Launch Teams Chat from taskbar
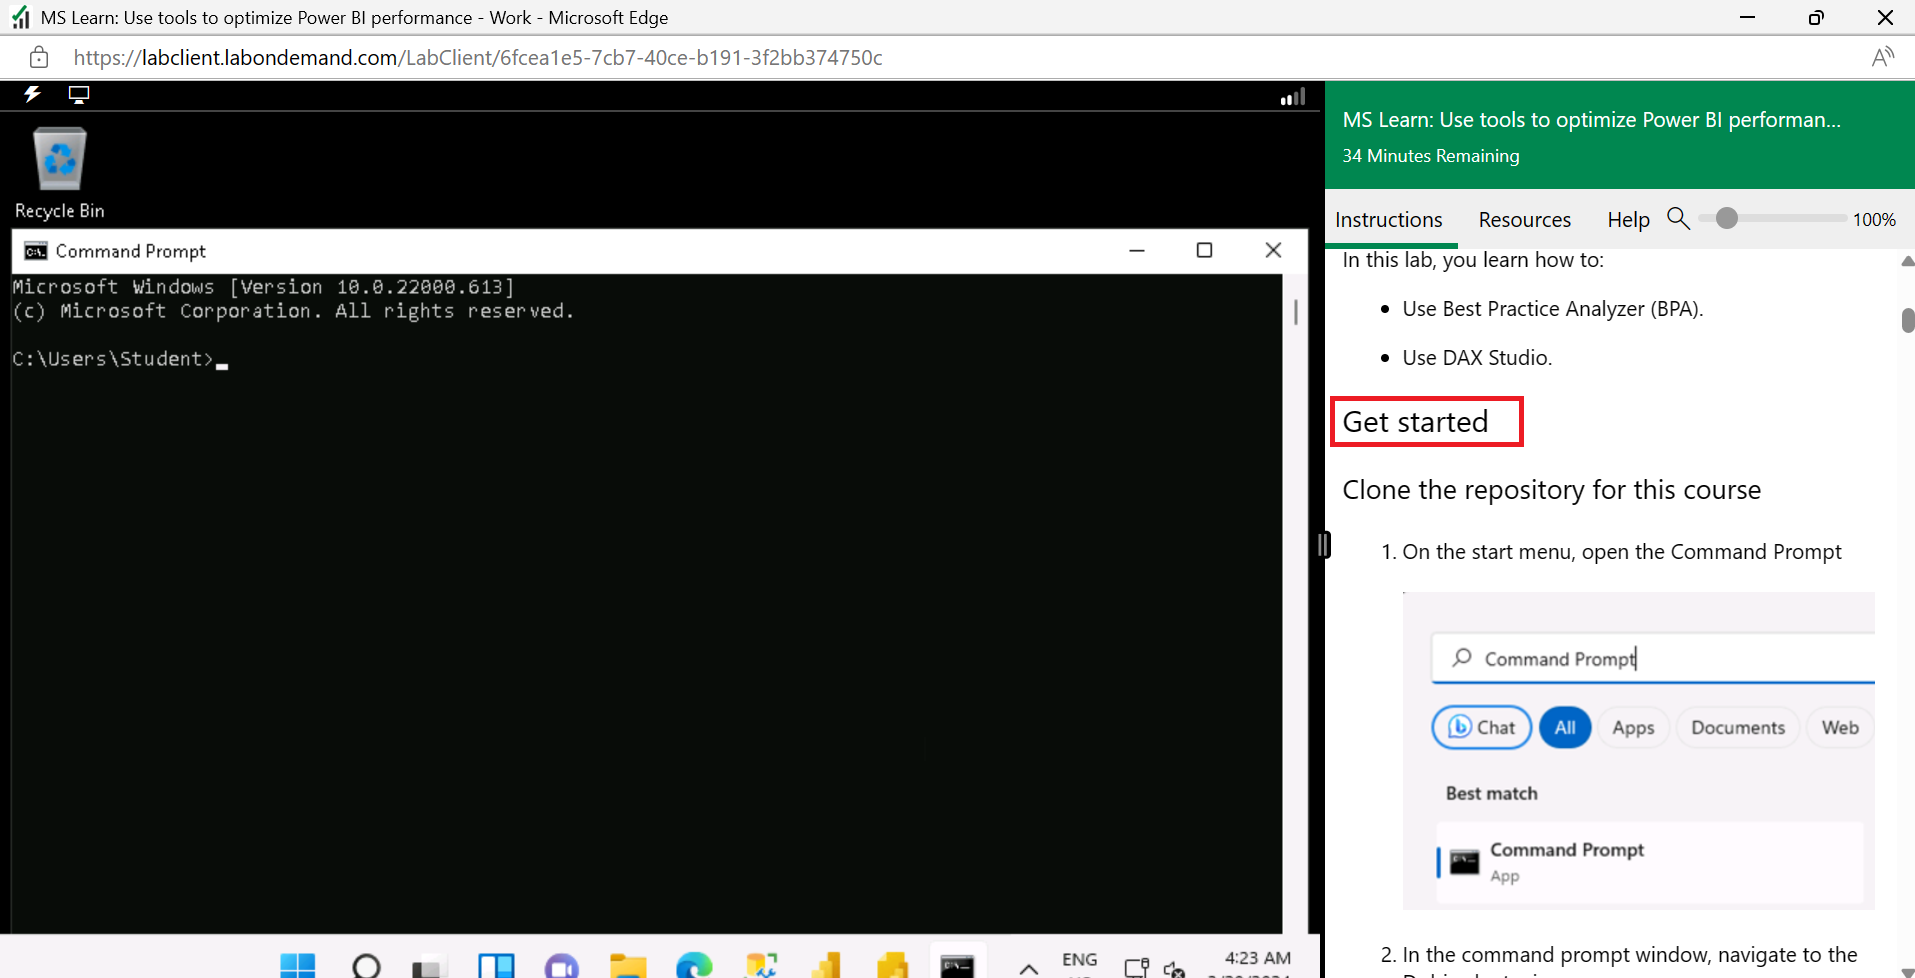Image resolution: width=1915 pixels, height=978 pixels. click(561, 965)
